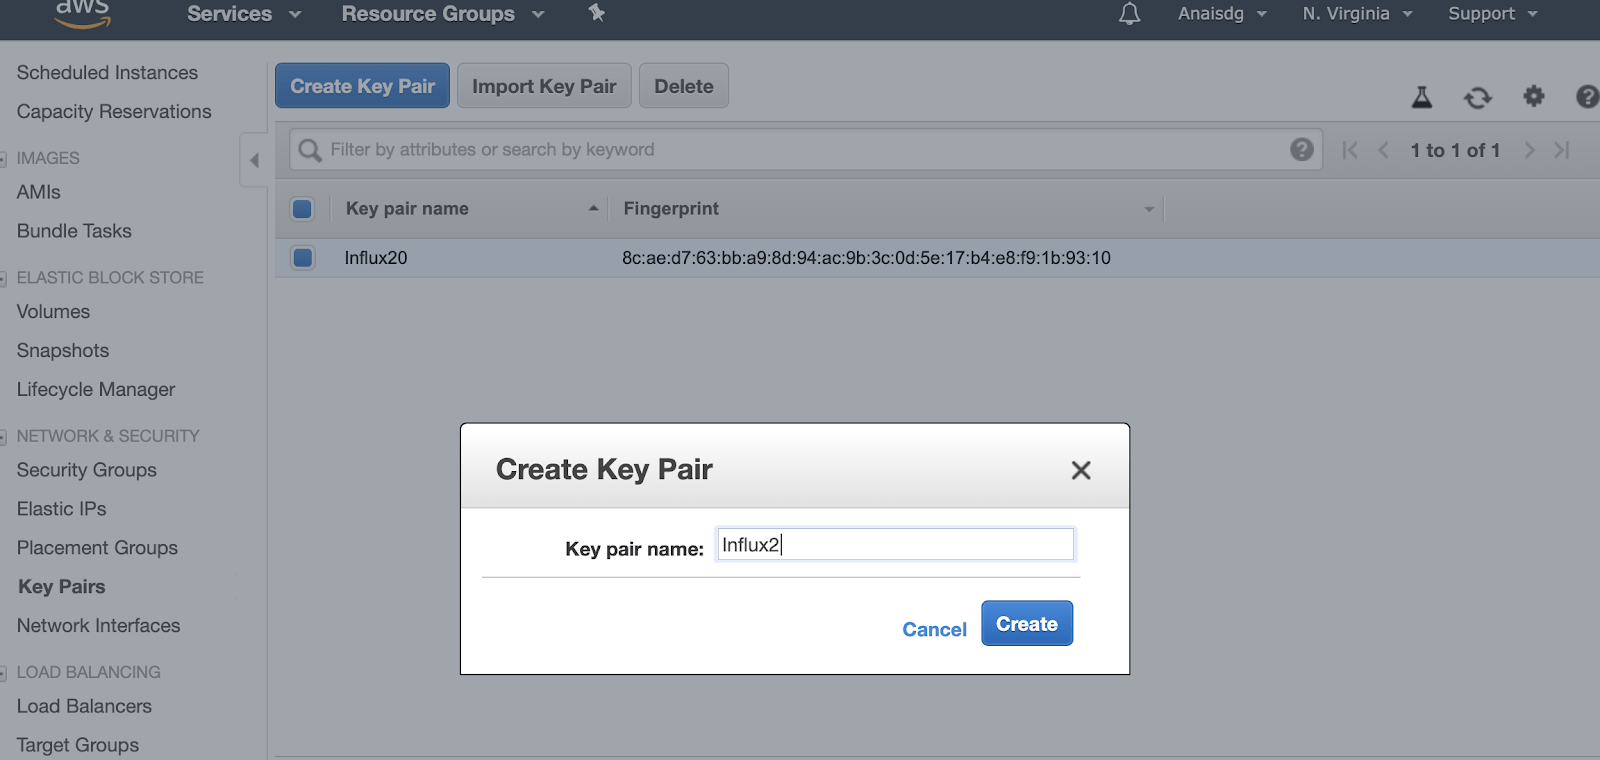The height and width of the screenshot is (760, 1600).
Task: Click the filter bar help circle icon
Action: pyautogui.click(x=1301, y=149)
